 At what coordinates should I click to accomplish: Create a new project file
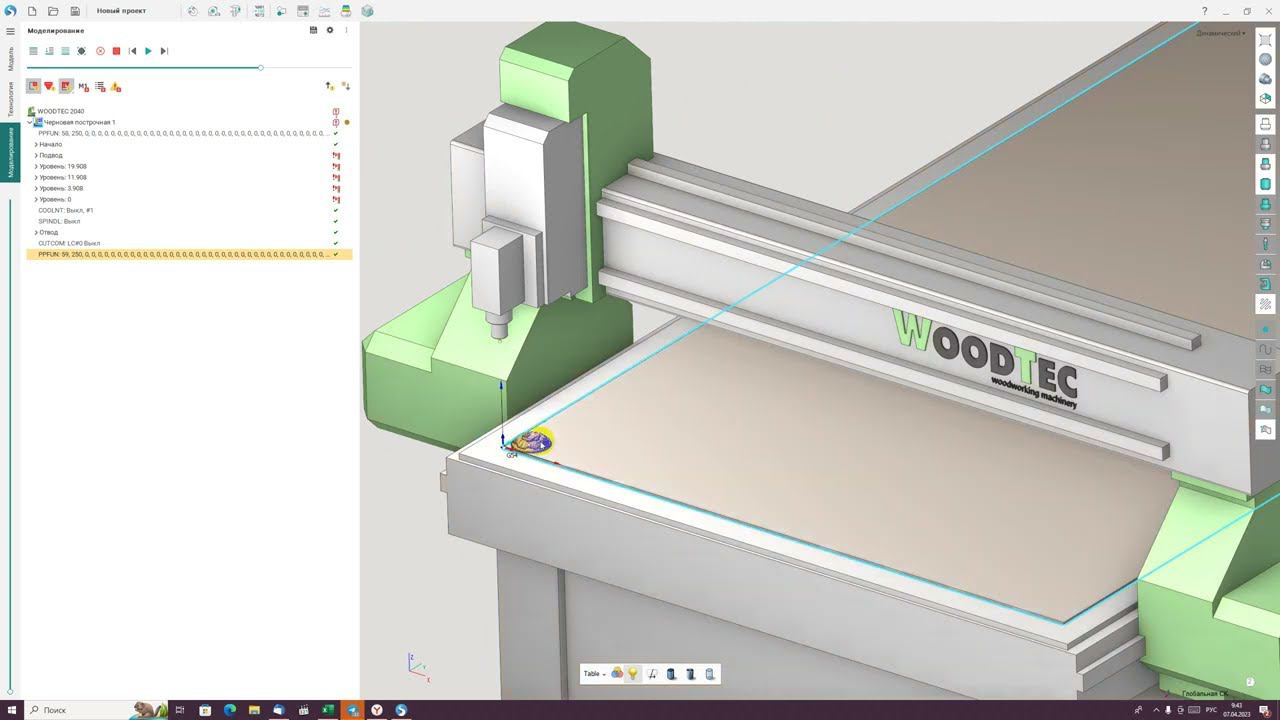click(x=32, y=11)
